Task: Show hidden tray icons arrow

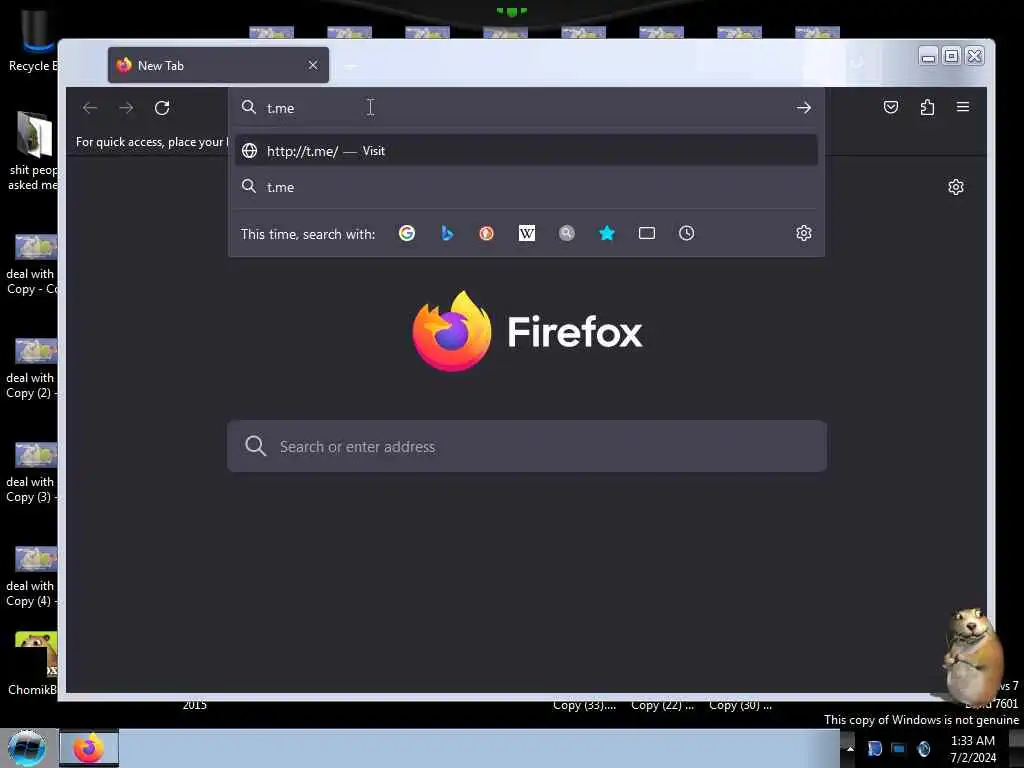Action: tap(850, 748)
